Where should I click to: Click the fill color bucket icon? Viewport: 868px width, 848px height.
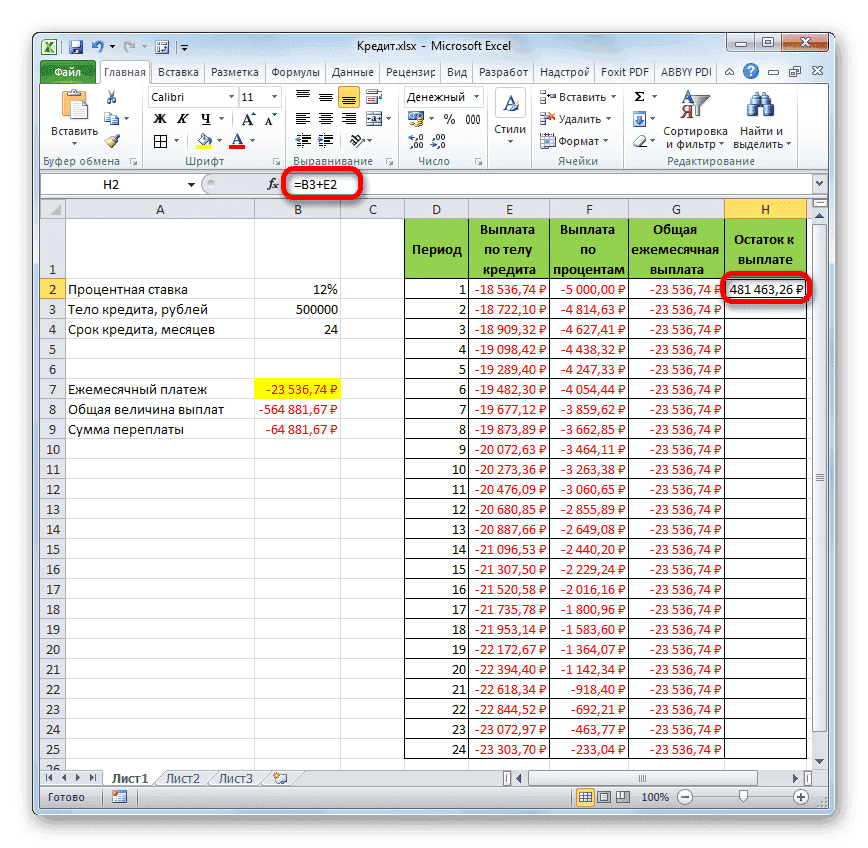[203, 139]
